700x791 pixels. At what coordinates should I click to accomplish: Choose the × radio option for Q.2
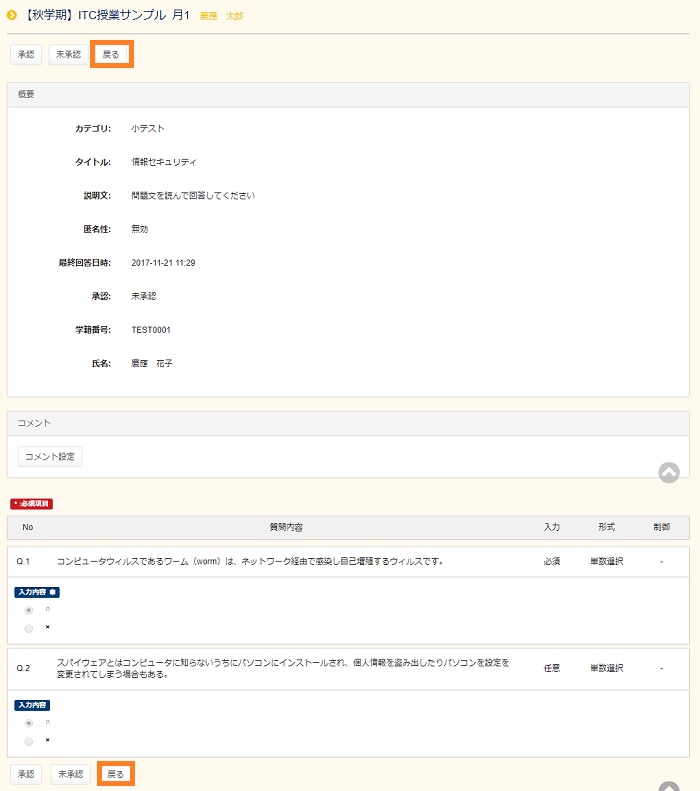coord(29,741)
